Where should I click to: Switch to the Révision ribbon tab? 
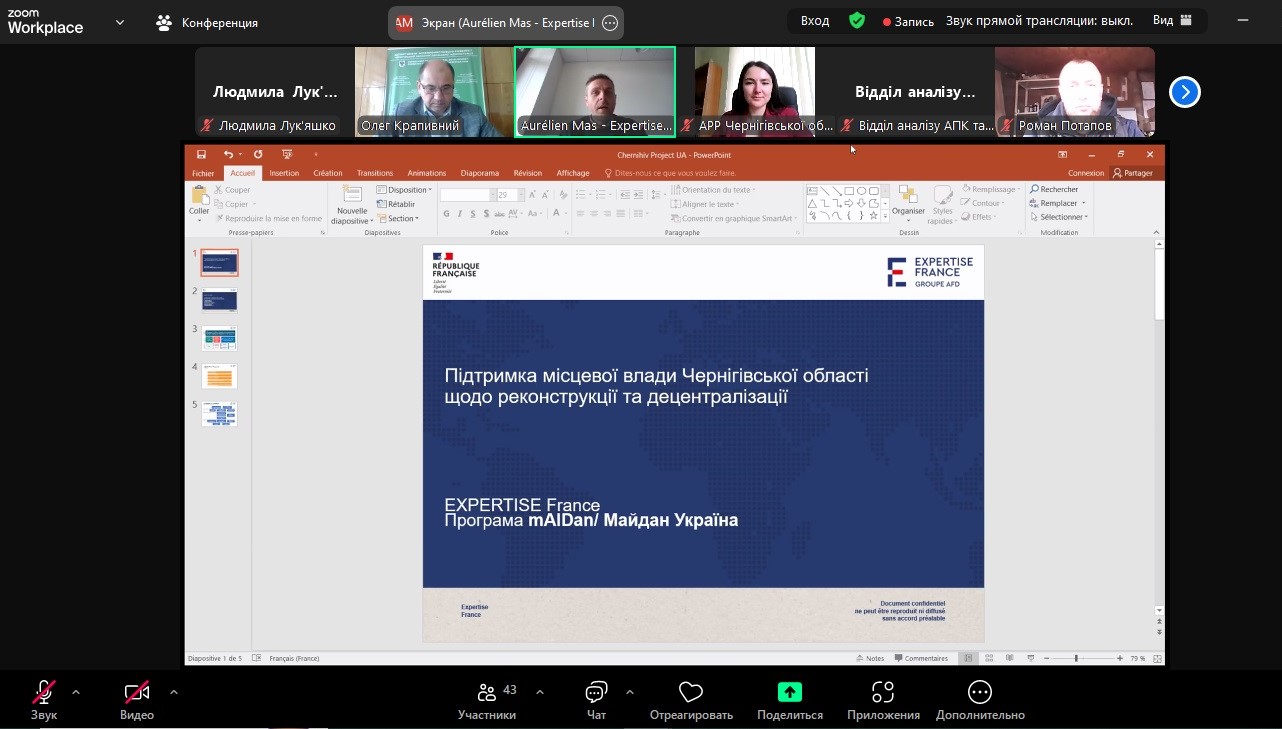point(527,173)
